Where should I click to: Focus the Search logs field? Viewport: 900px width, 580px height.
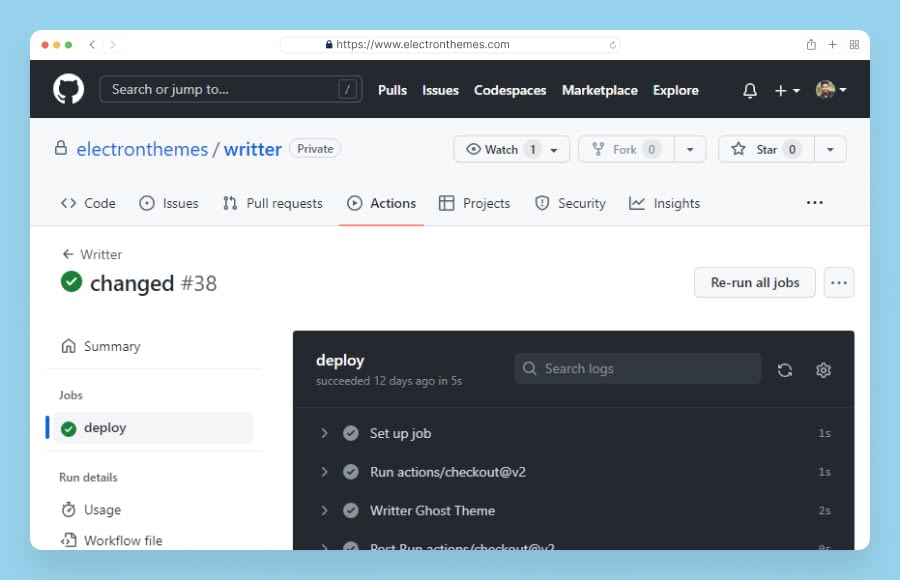tap(638, 369)
